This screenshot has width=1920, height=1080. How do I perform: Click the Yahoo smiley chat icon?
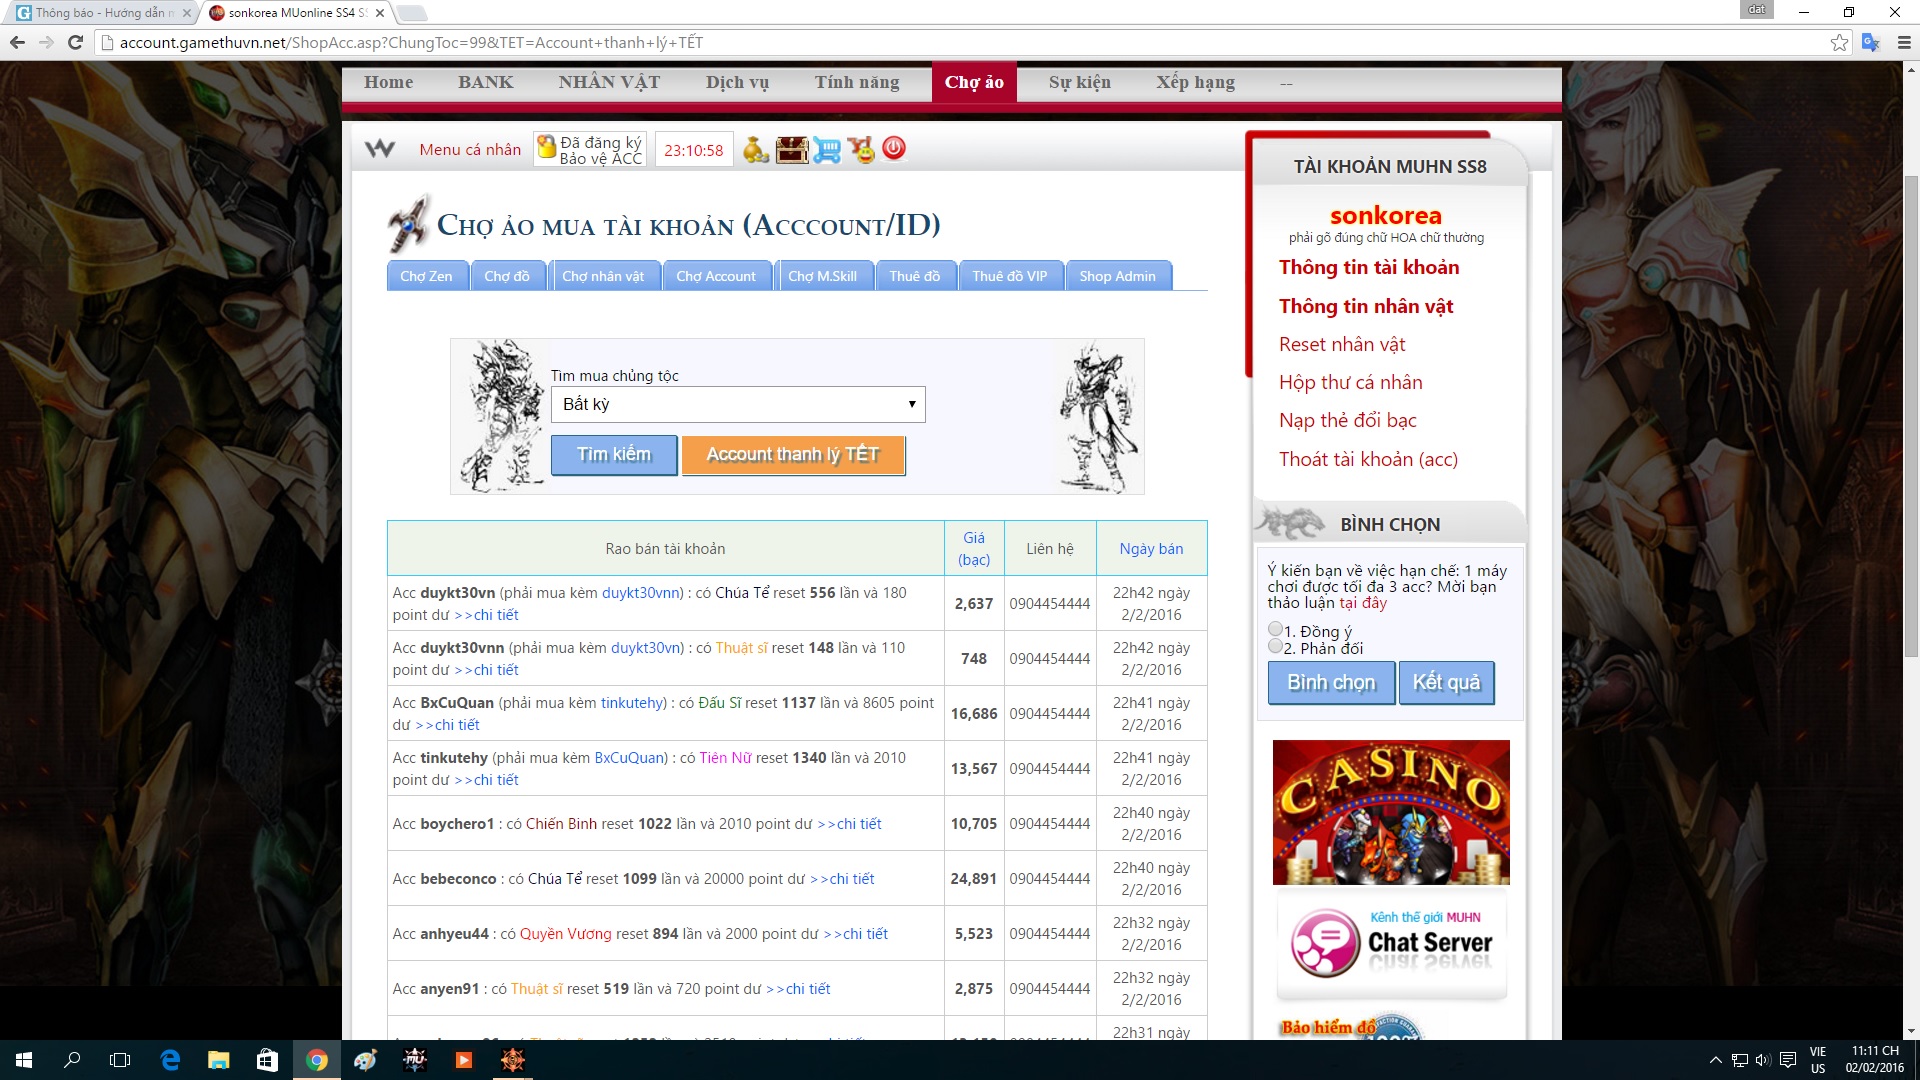coord(861,150)
